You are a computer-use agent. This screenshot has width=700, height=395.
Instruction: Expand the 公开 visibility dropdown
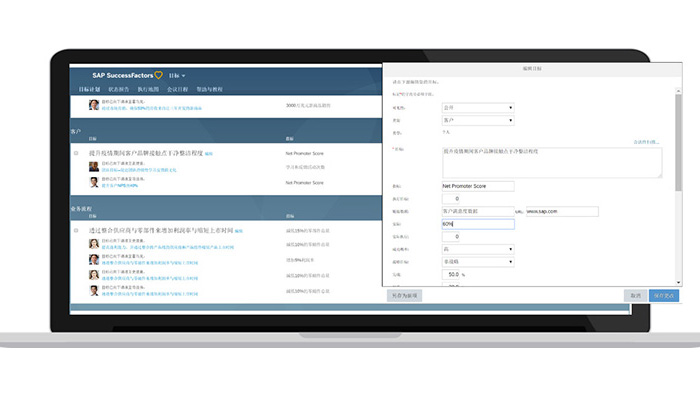tap(478, 108)
